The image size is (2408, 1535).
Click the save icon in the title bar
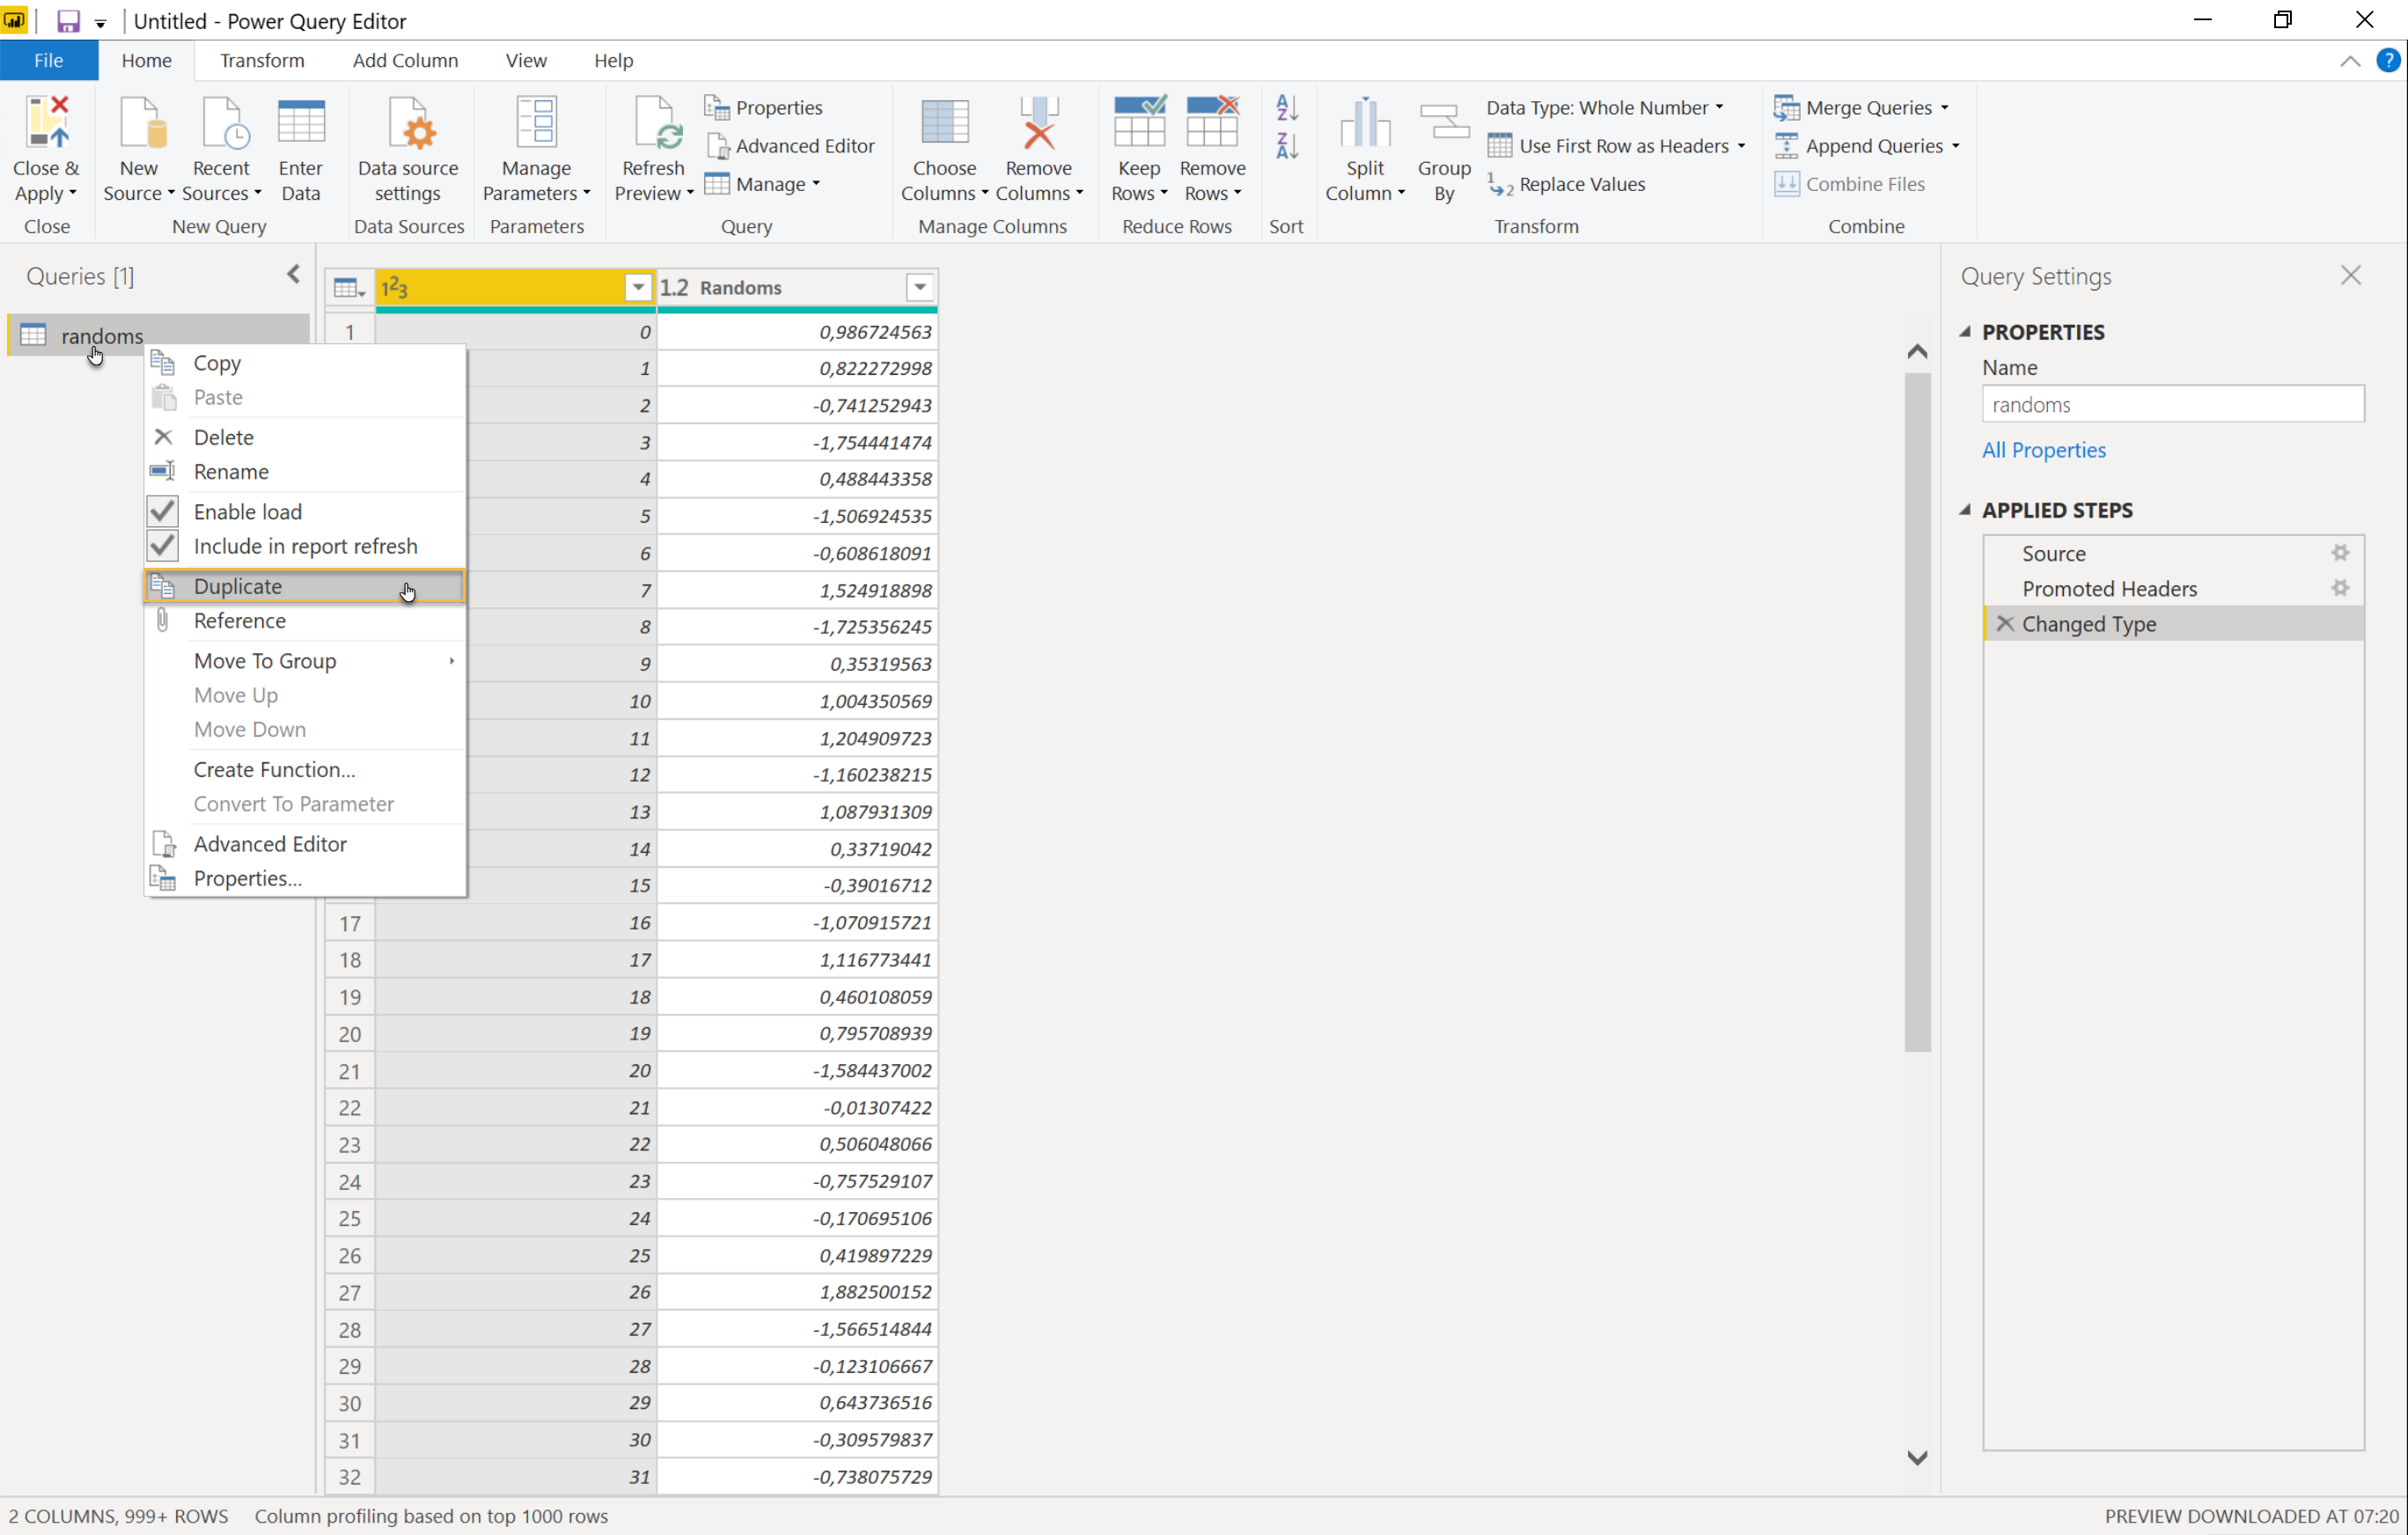click(67, 21)
